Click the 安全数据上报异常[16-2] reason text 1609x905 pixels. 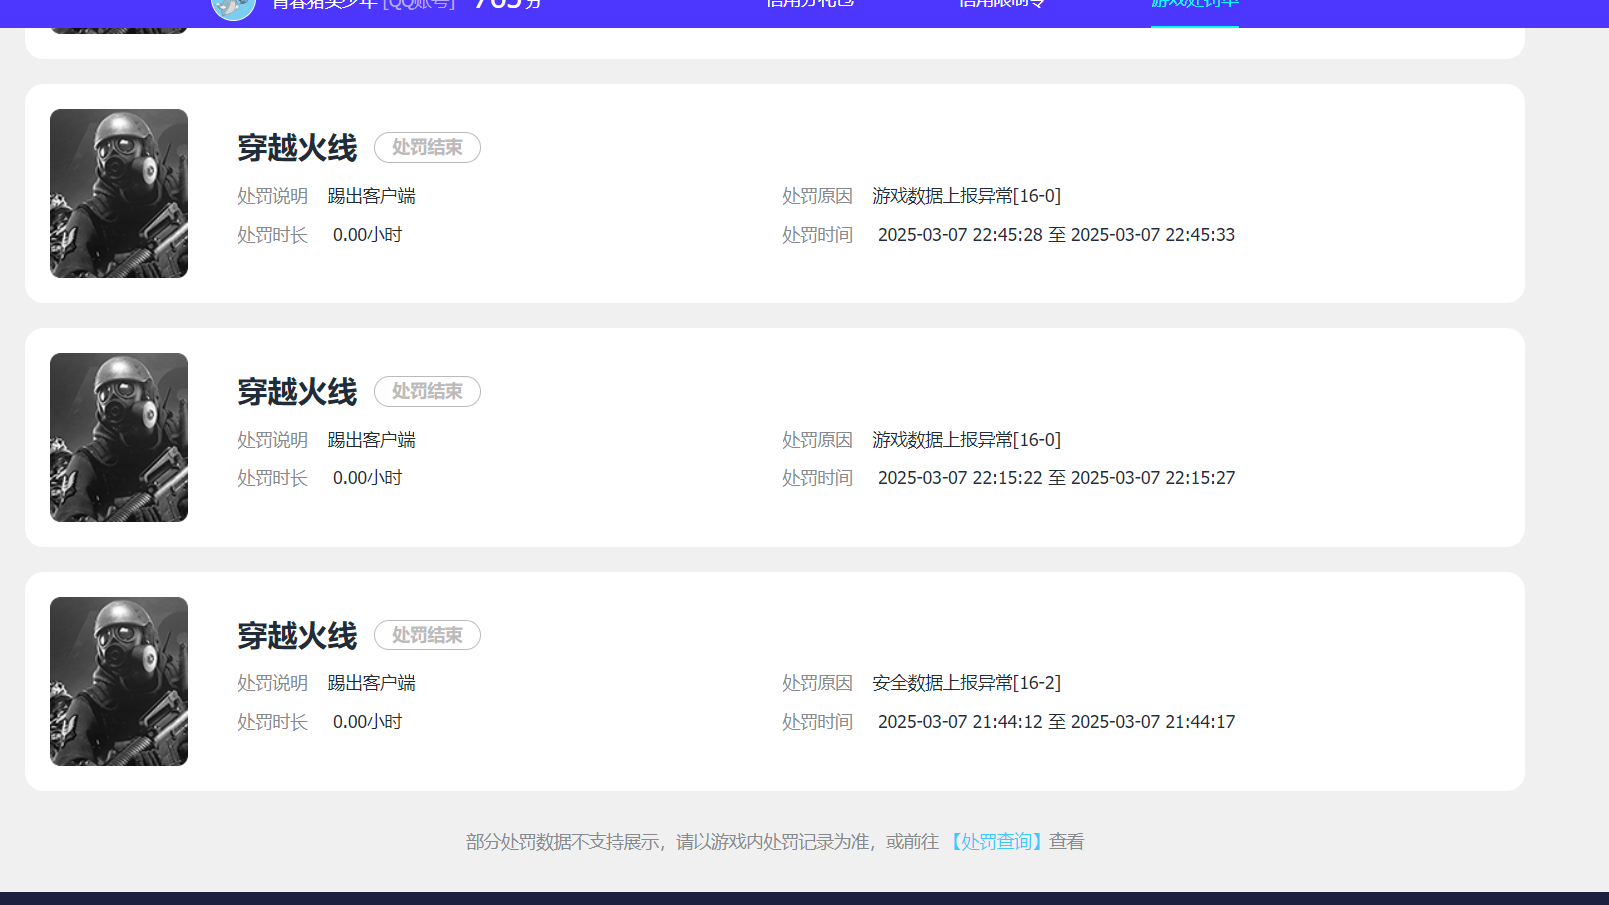966,683
